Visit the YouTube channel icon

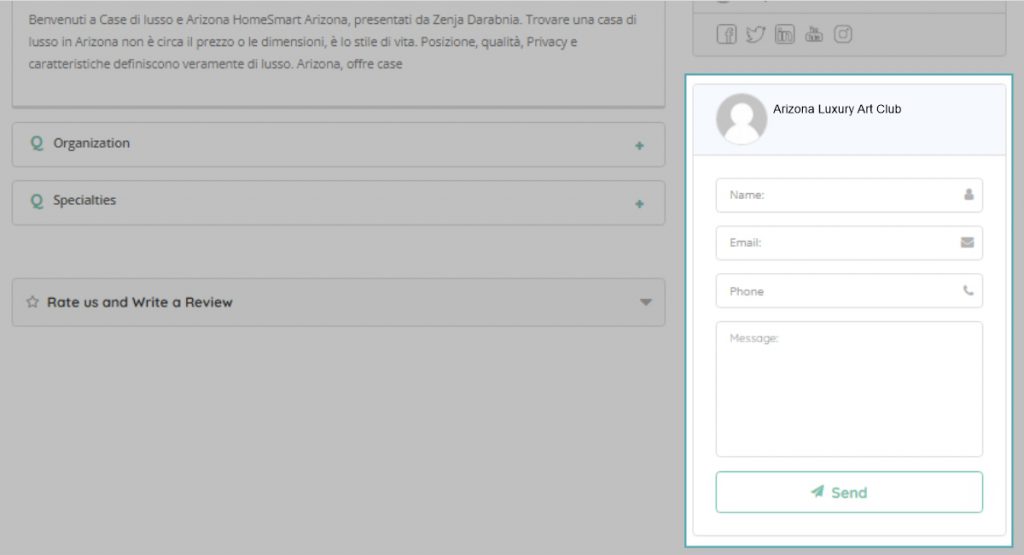pos(813,34)
